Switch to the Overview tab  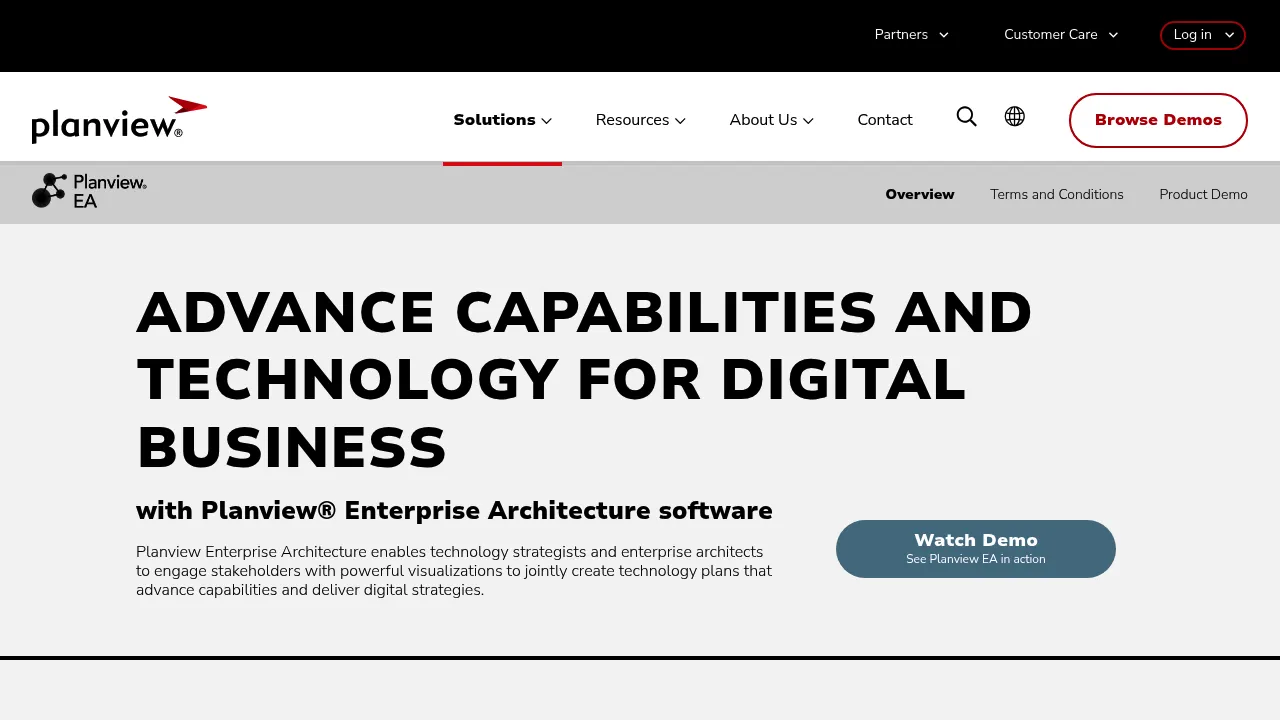[920, 194]
